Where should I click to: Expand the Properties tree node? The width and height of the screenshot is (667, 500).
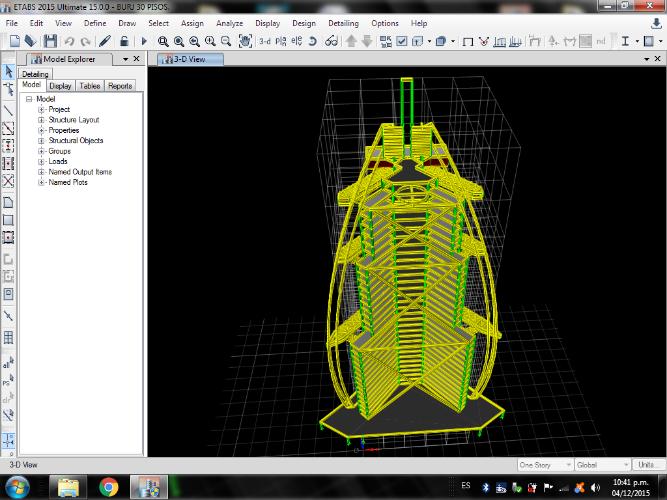click(41, 130)
